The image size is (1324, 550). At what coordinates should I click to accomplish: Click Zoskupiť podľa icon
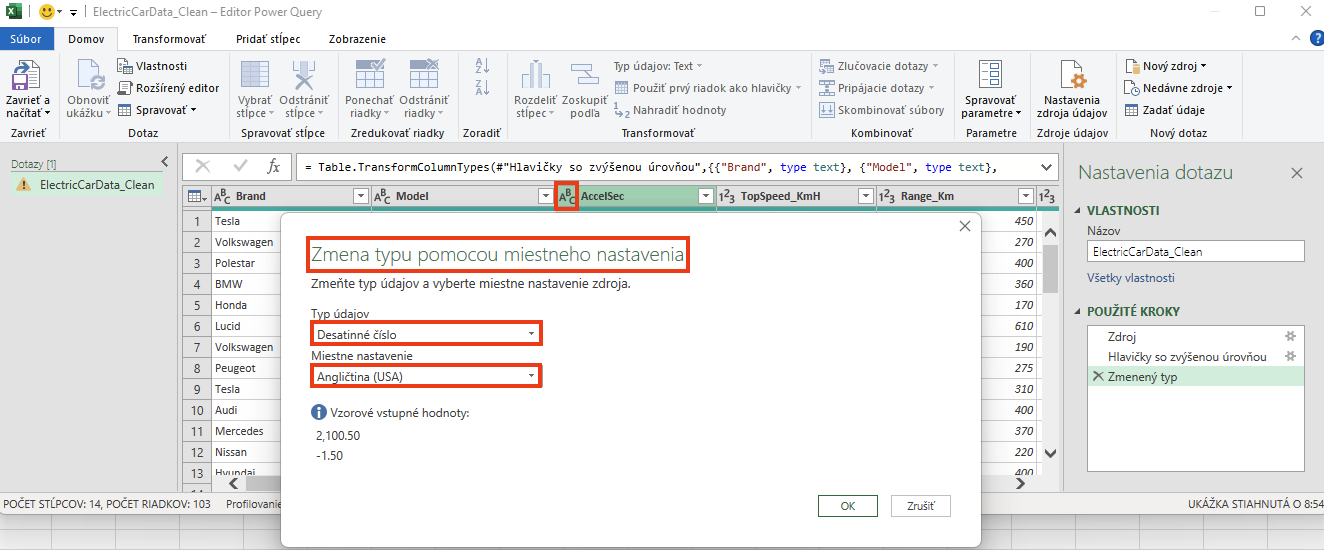tap(584, 76)
